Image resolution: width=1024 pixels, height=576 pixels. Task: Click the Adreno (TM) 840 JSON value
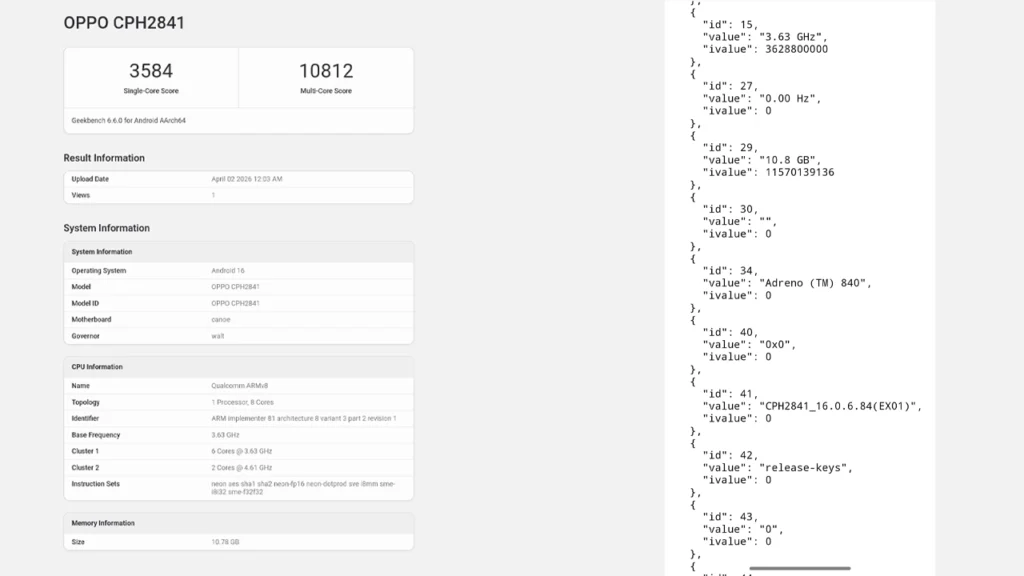coord(815,283)
